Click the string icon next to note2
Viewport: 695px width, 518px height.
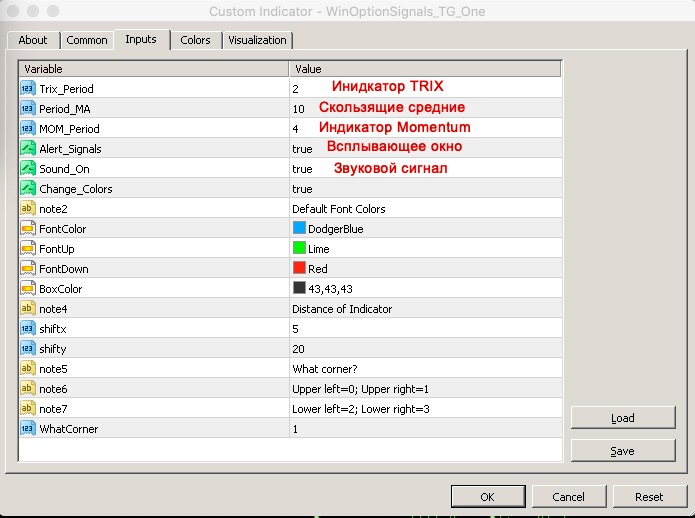coord(27,208)
